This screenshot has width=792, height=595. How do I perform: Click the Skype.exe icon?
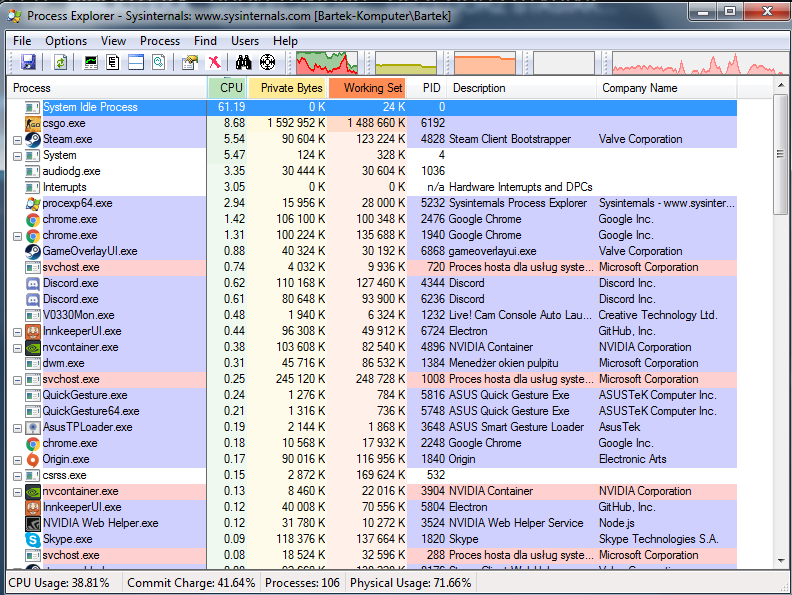click(x=33, y=539)
